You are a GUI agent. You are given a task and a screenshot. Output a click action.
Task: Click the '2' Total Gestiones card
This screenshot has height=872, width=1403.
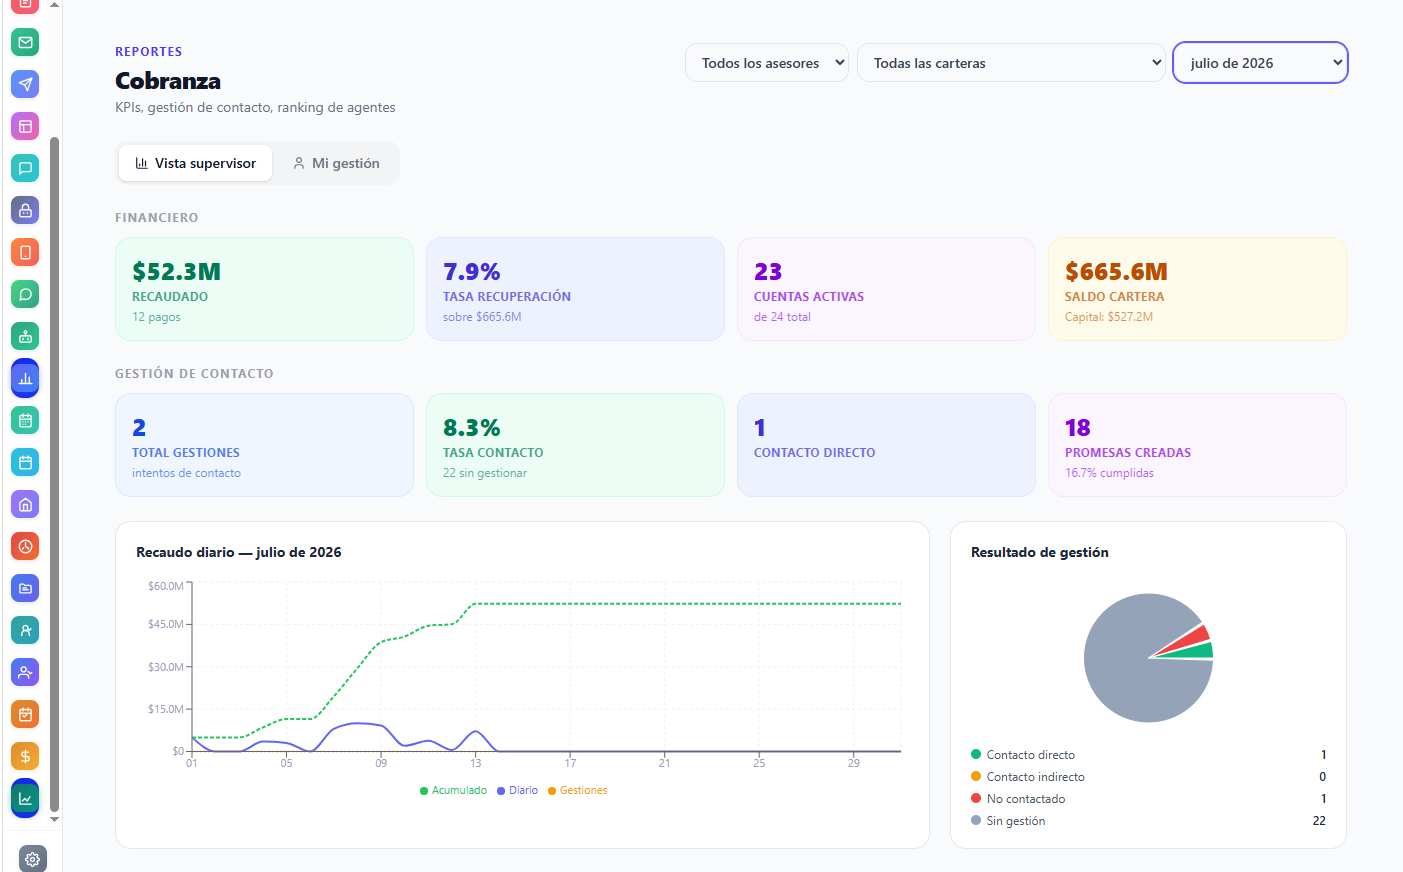264,445
